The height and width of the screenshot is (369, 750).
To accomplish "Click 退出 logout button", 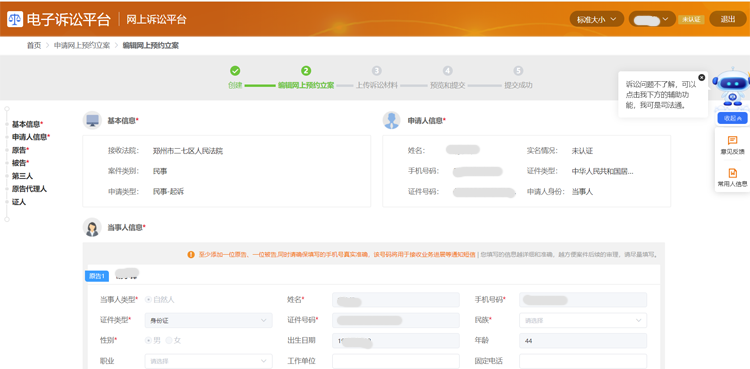I will [x=728, y=19].
